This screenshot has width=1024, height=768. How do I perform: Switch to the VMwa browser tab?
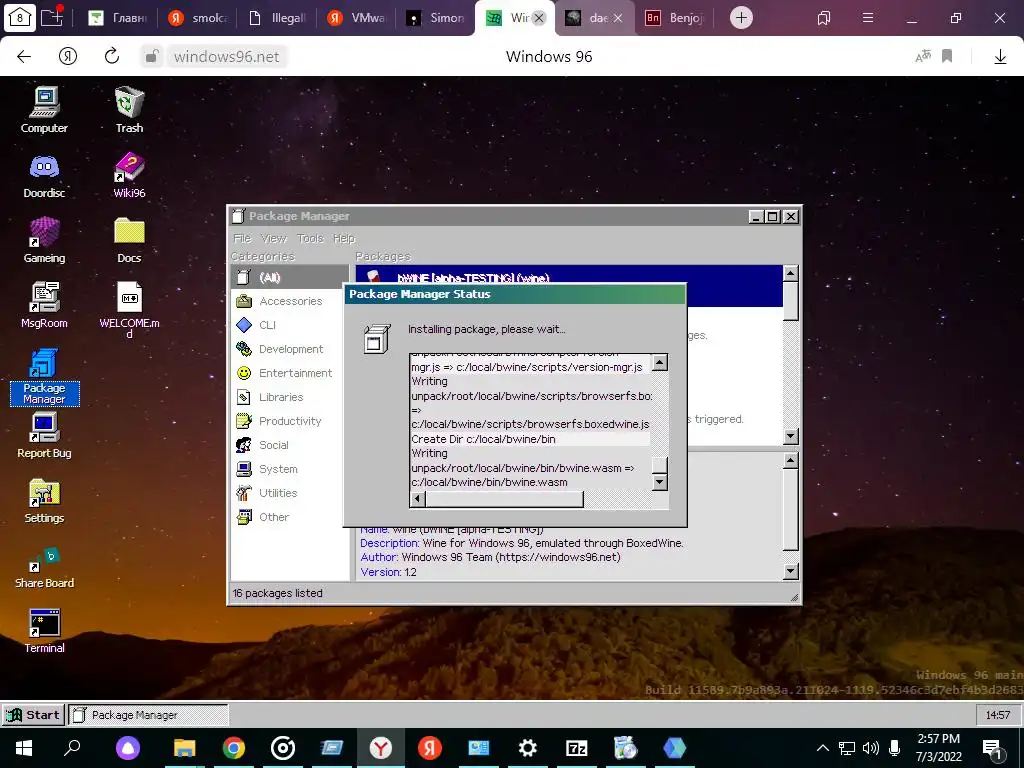coord(357,18)
